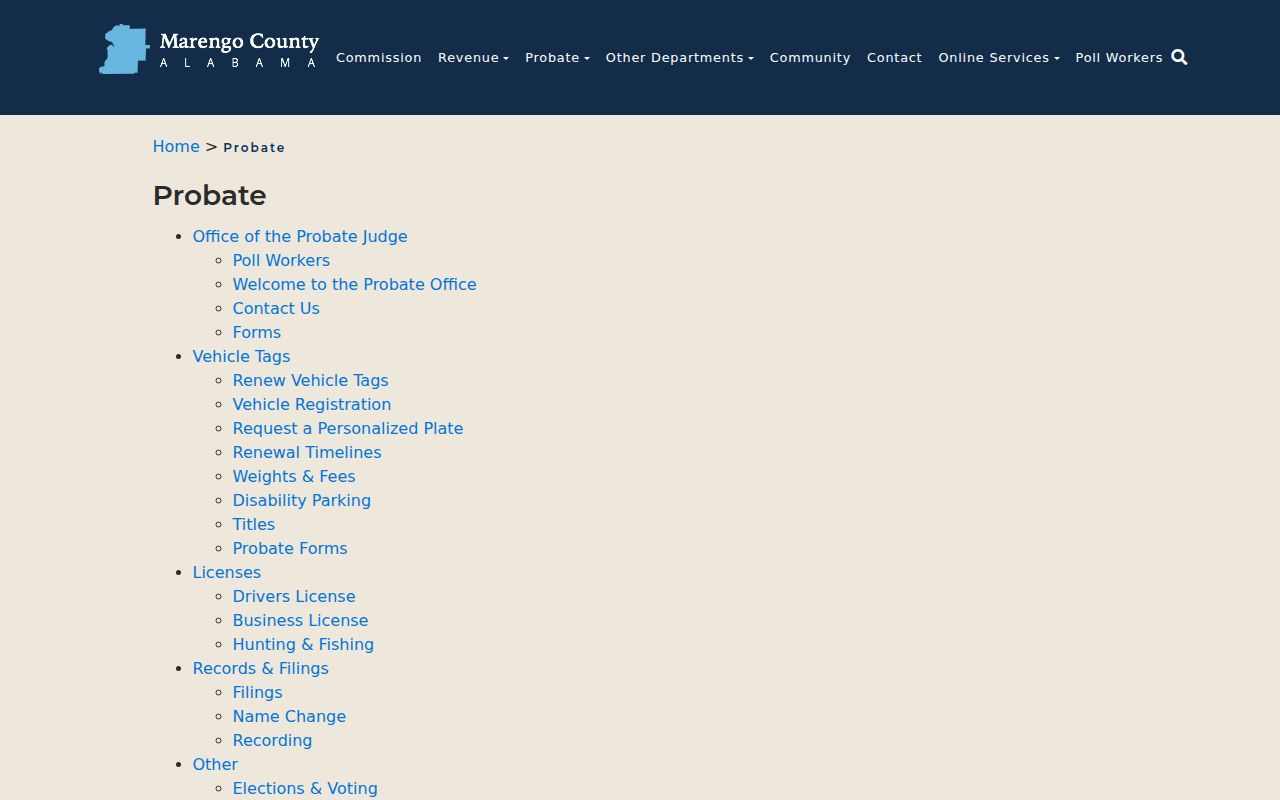
Task: Click the Weights & Fees link
Action: (294, 477)
